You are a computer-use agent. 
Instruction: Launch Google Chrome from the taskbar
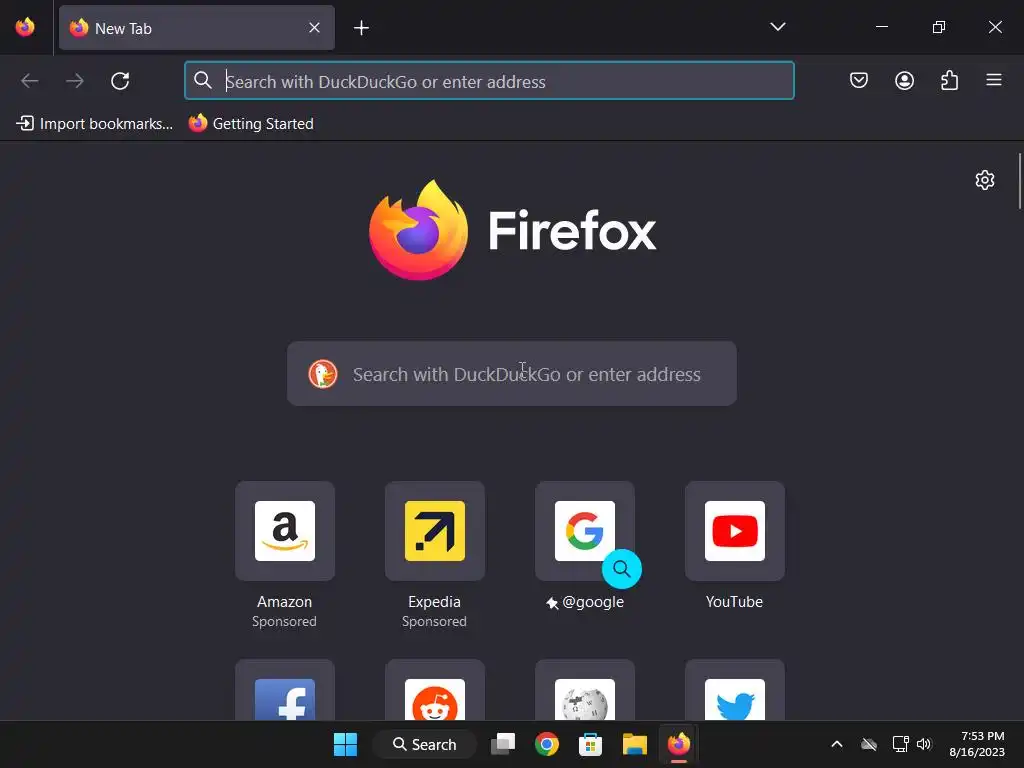click(547, 744)
